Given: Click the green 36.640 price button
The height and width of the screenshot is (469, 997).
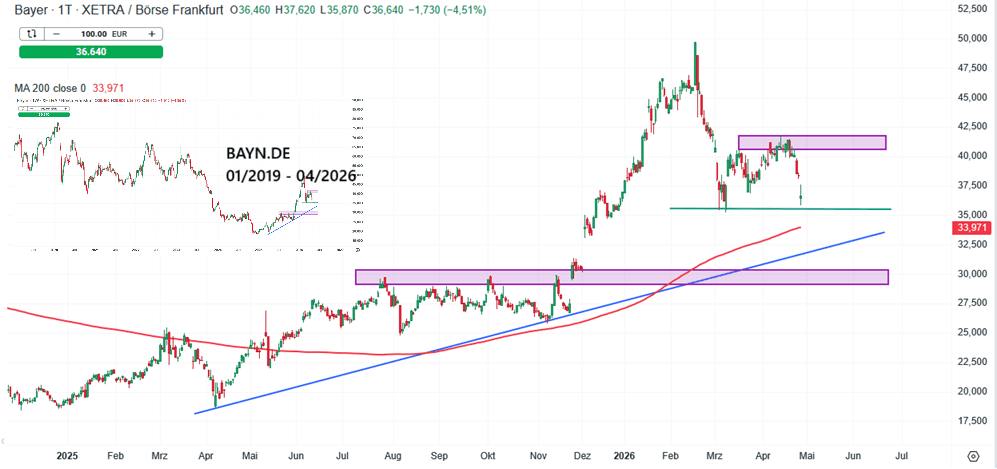Looking at the screenshot, I should [x=91, y=52].
